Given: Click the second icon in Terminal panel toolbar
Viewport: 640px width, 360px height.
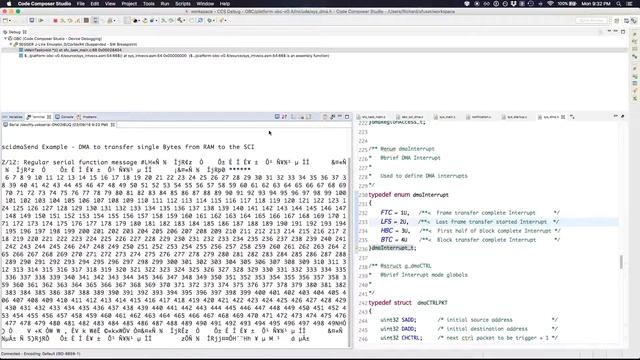Looking at the screenshot, I should 284,117.
